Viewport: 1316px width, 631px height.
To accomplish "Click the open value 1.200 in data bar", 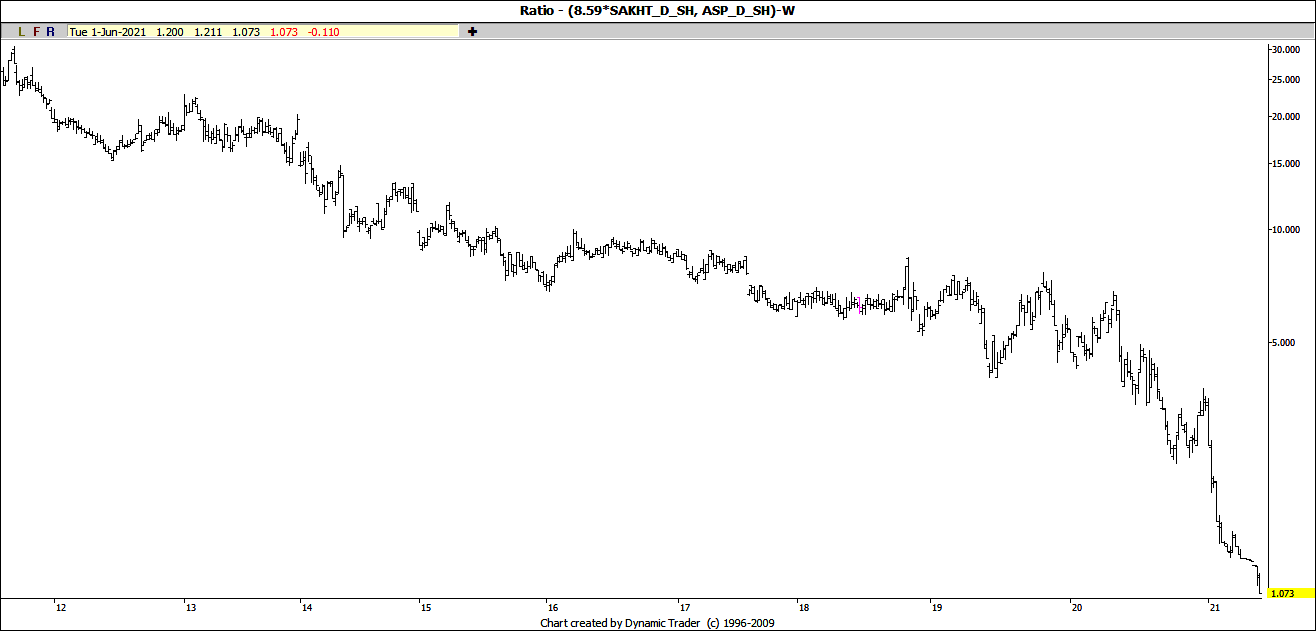I will (x=171, y=32).
